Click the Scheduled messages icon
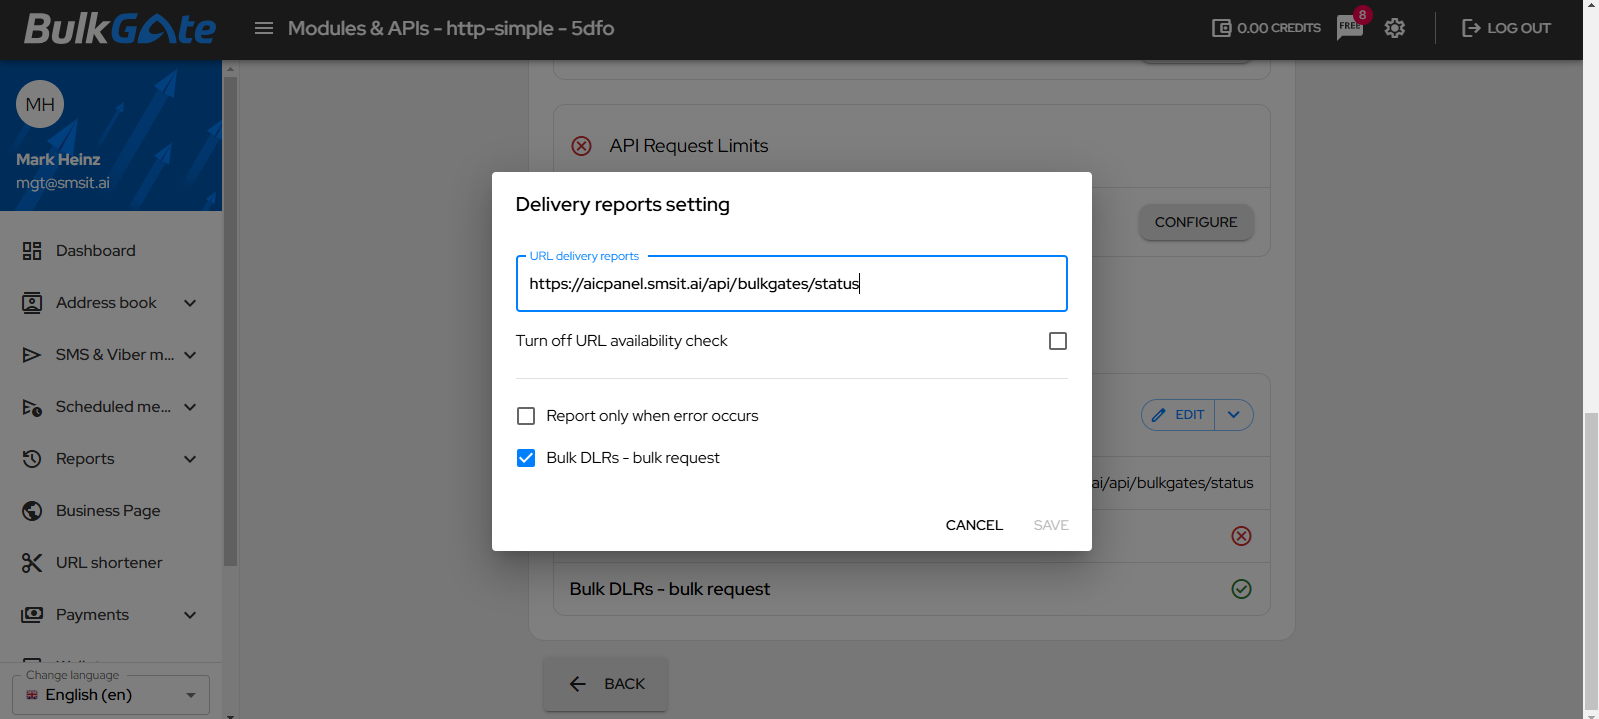The width and height of the screenshot is (1599, 719). pyautogui.click(x=32, y=407)
